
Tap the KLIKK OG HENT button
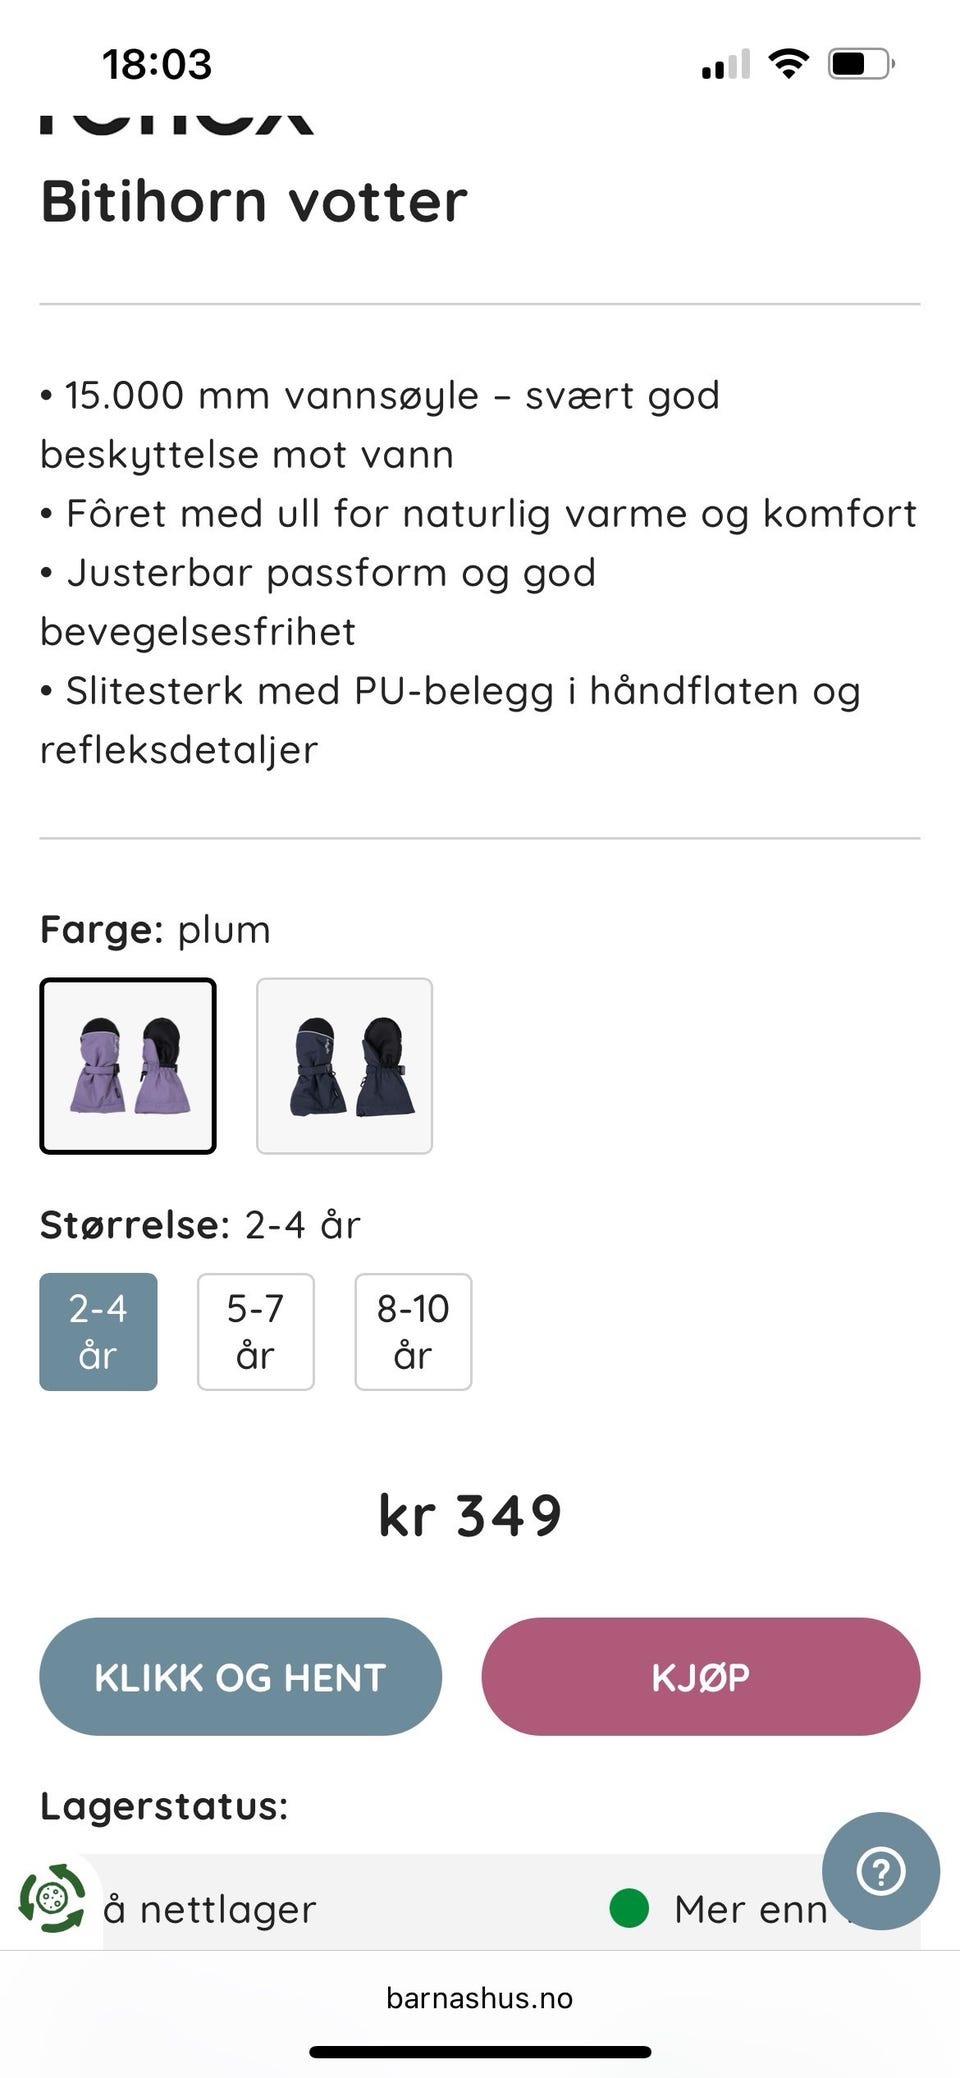click(240, 1676)
